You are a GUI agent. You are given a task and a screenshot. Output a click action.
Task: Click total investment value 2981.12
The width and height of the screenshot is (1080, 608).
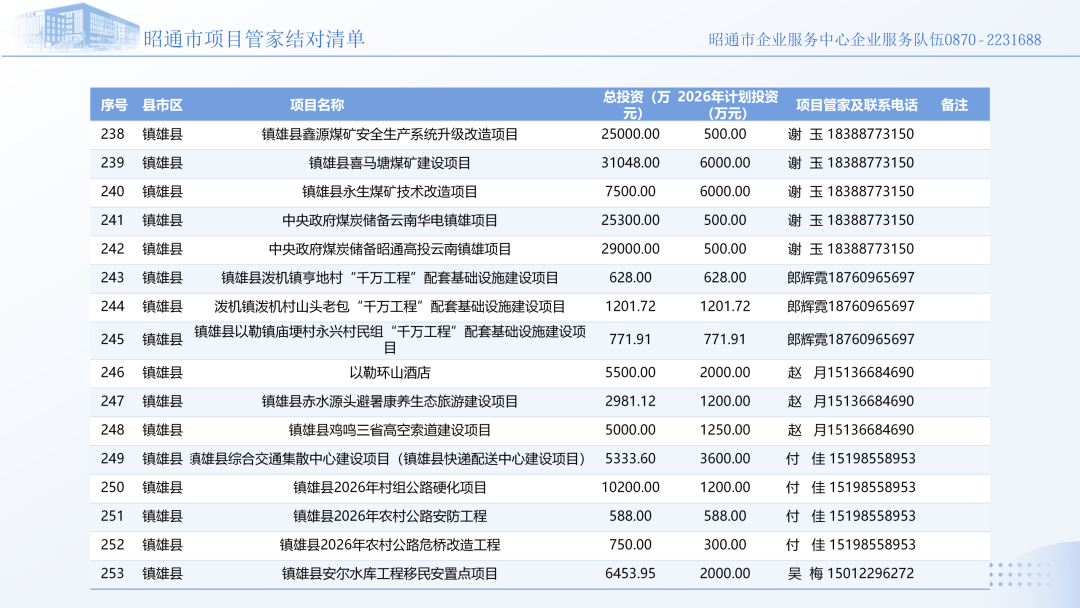(630, 401)
